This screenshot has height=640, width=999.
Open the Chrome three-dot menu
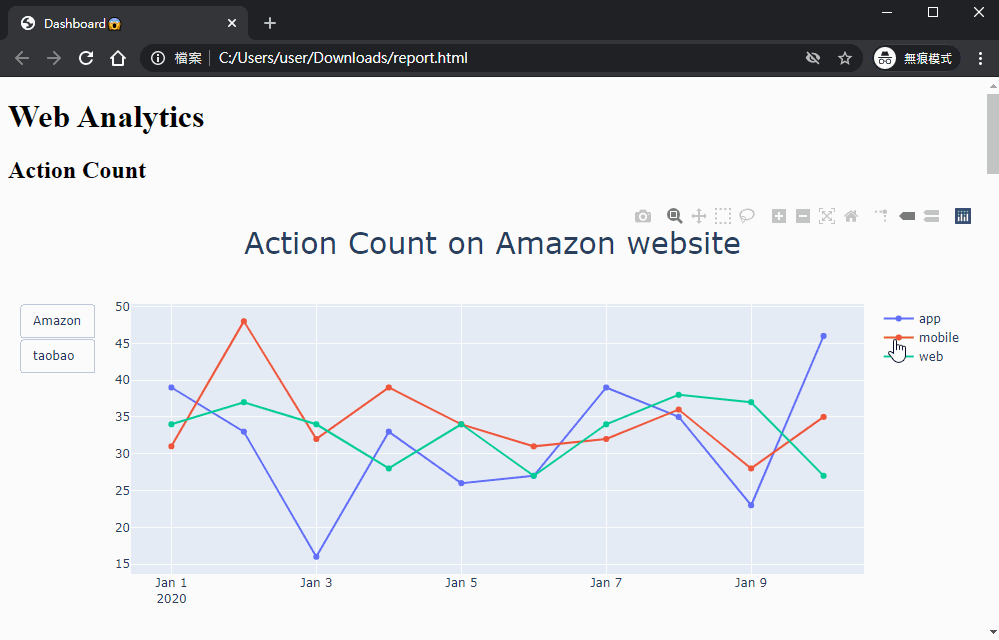[x=981, y=59]
